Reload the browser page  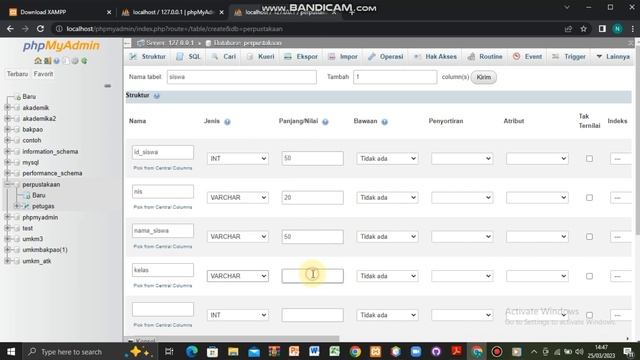coord(40,29)
